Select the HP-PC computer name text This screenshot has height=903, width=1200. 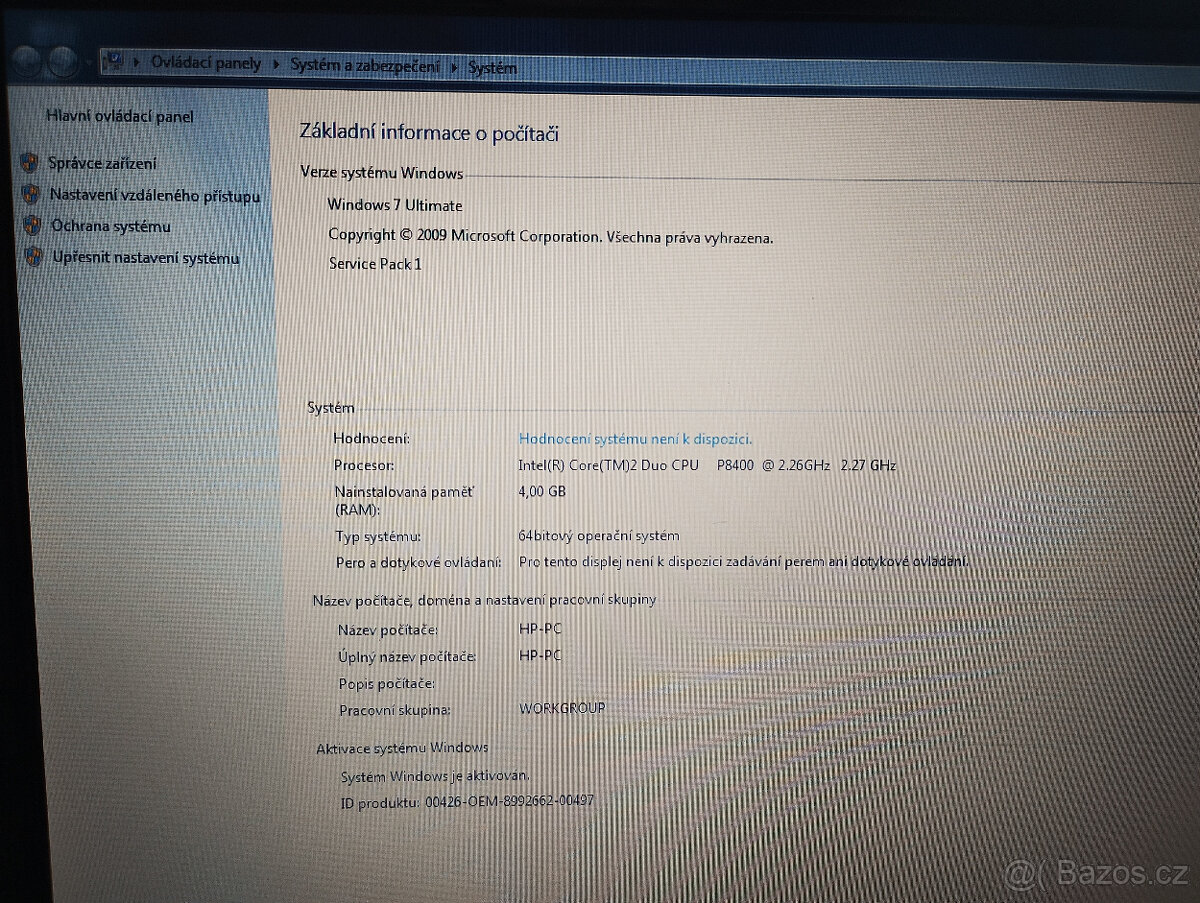[x=539, y=628]
